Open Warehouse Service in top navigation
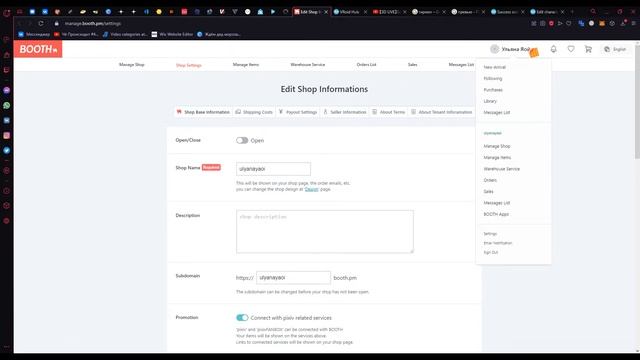Screen dimensions: 640x360 [308, 64]
